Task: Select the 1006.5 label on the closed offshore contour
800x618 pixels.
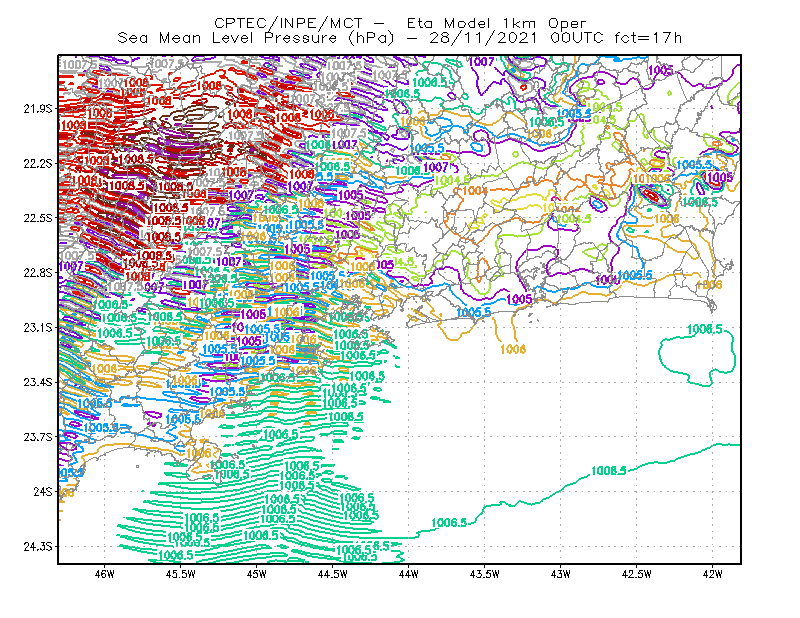Action: click(x=705, y=329)
